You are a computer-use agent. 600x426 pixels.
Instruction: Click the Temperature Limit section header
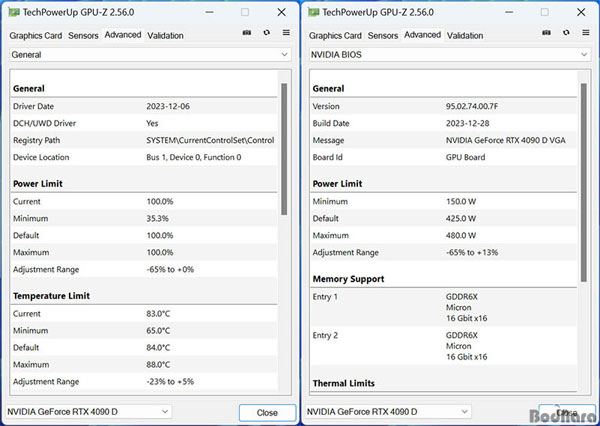pos(51,296)
